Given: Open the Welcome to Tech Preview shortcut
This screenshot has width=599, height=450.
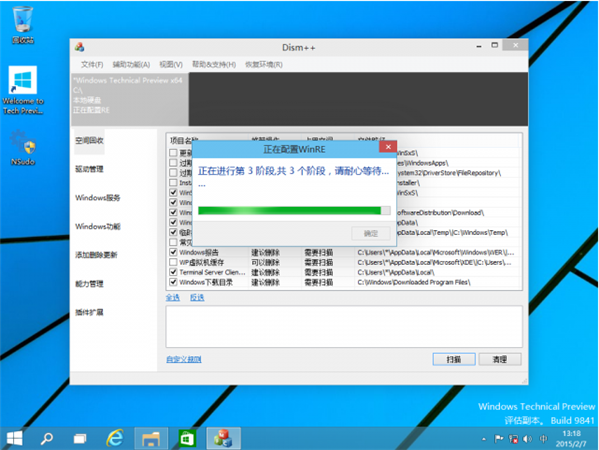Looking at the screenshot, I should (x=23, y=90).
